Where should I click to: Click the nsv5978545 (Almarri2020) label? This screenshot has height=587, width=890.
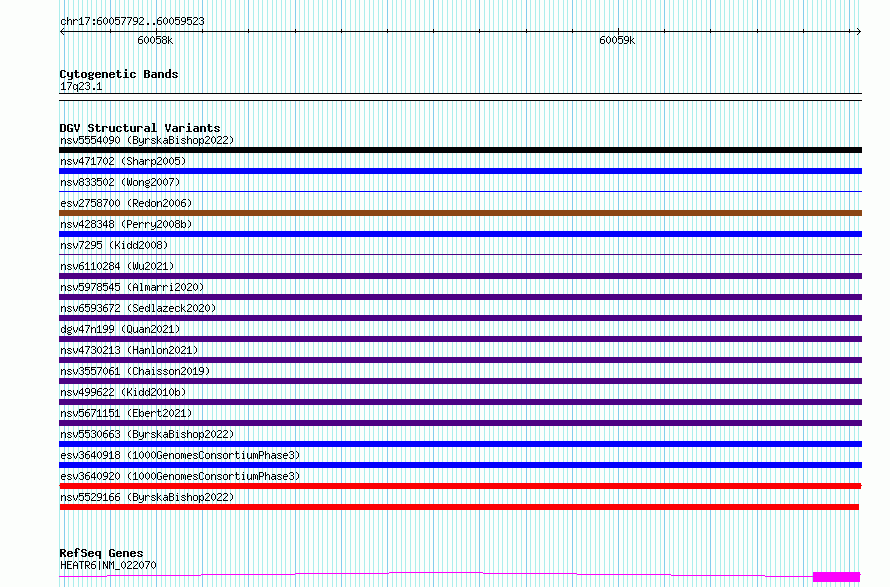[132, 287]
